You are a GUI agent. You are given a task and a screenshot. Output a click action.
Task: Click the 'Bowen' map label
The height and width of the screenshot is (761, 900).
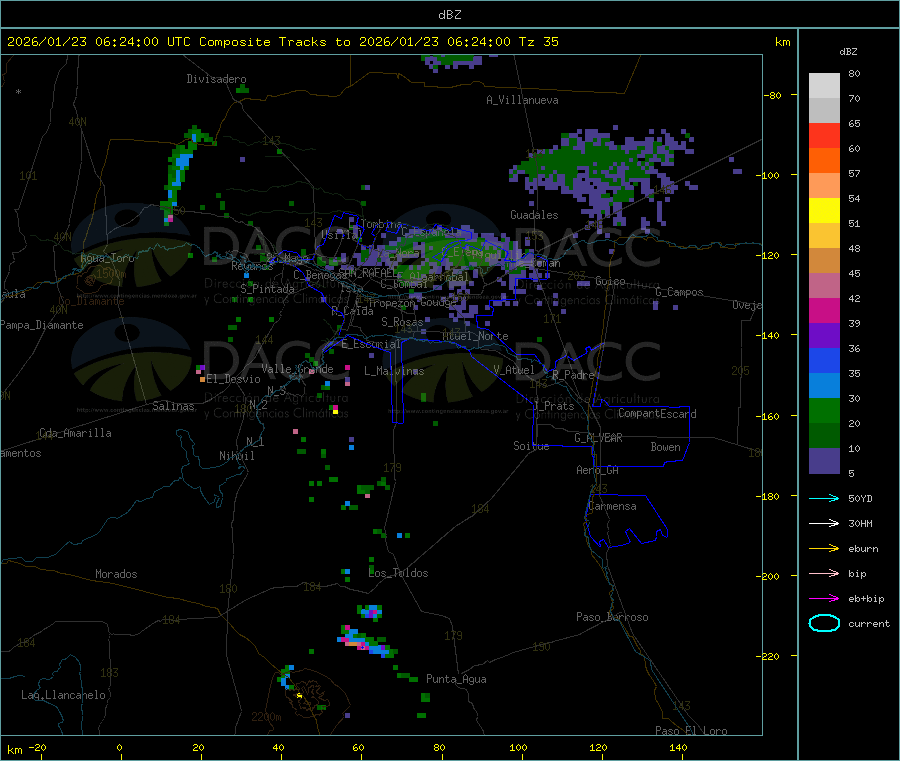pos(665,446)
